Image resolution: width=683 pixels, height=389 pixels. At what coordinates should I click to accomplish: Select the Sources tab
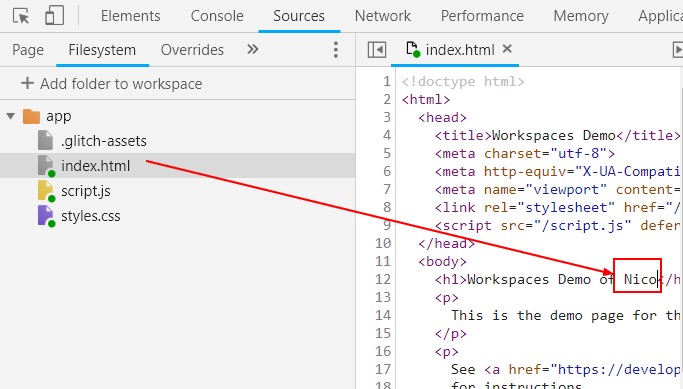299,16
